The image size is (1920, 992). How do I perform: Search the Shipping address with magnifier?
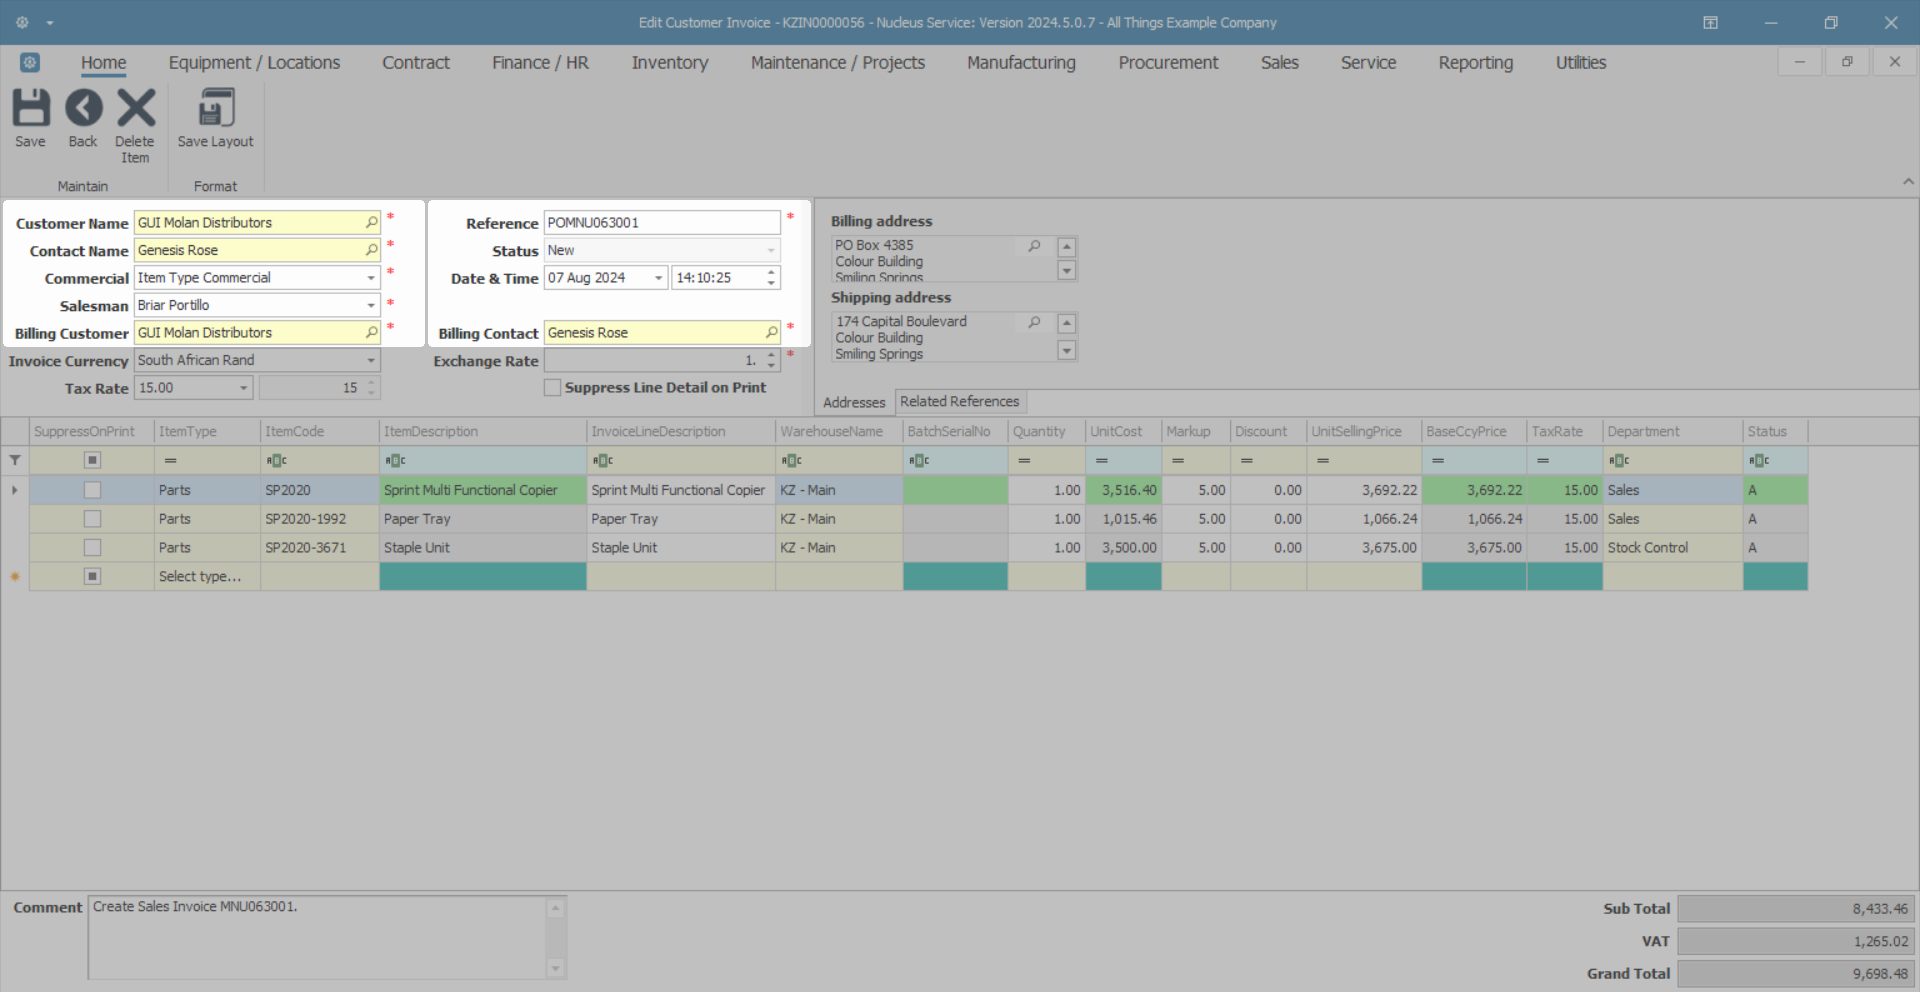tap(1035, 322)
